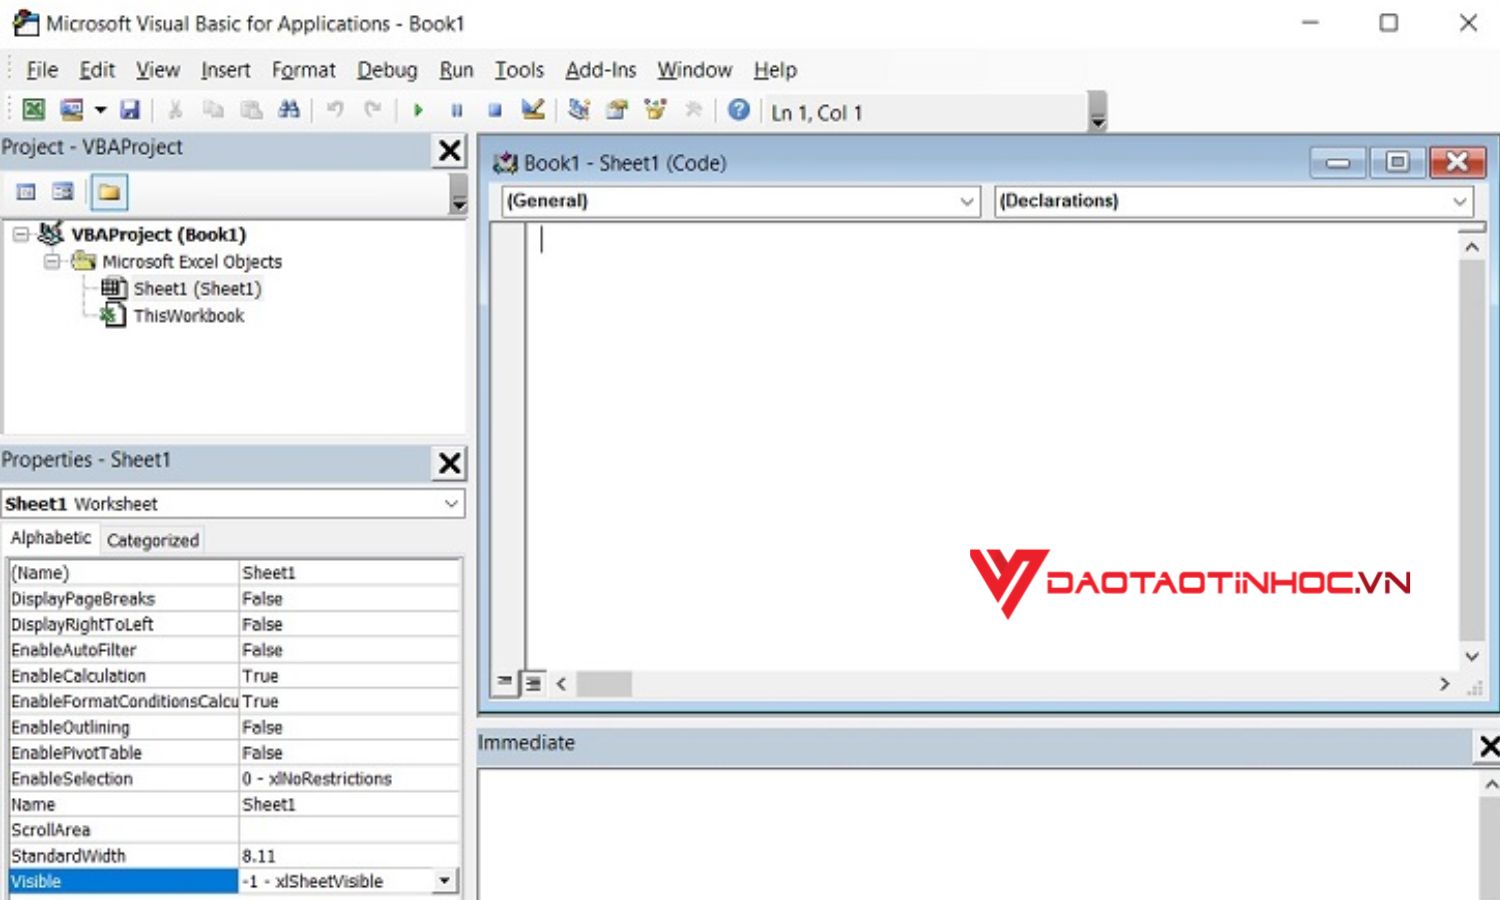Click the Cut scissors icon

coord(175,110)
